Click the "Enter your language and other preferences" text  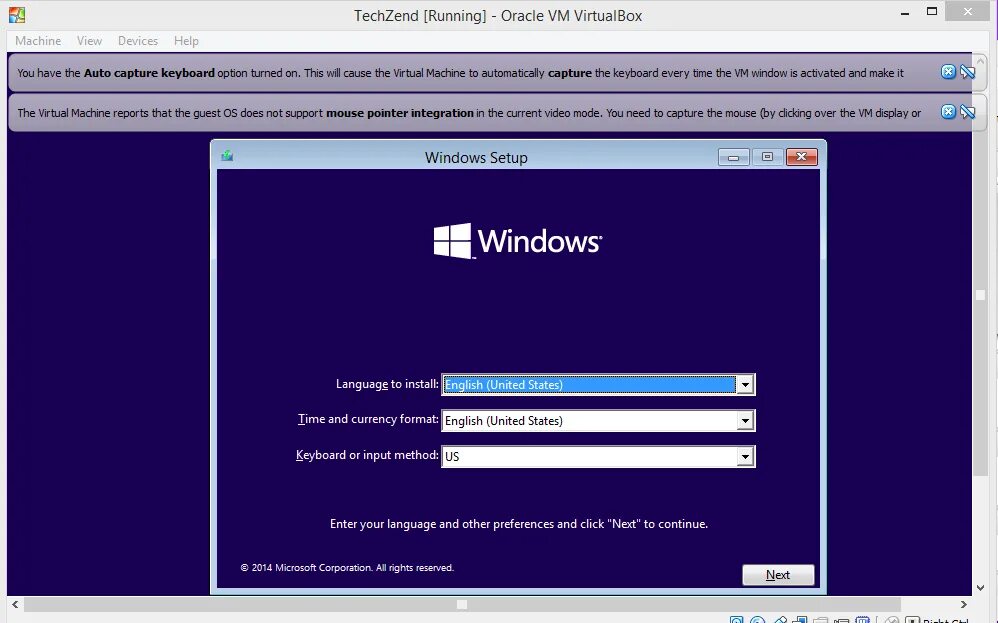[519, 524]
